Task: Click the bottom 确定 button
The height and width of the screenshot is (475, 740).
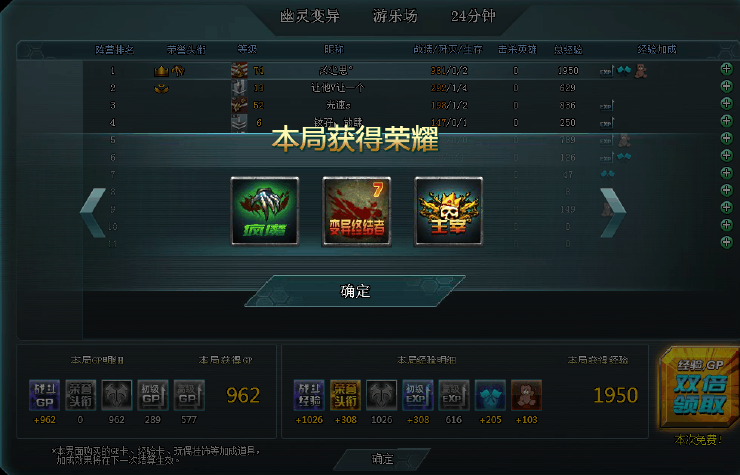Action: (x=382, y=458)
